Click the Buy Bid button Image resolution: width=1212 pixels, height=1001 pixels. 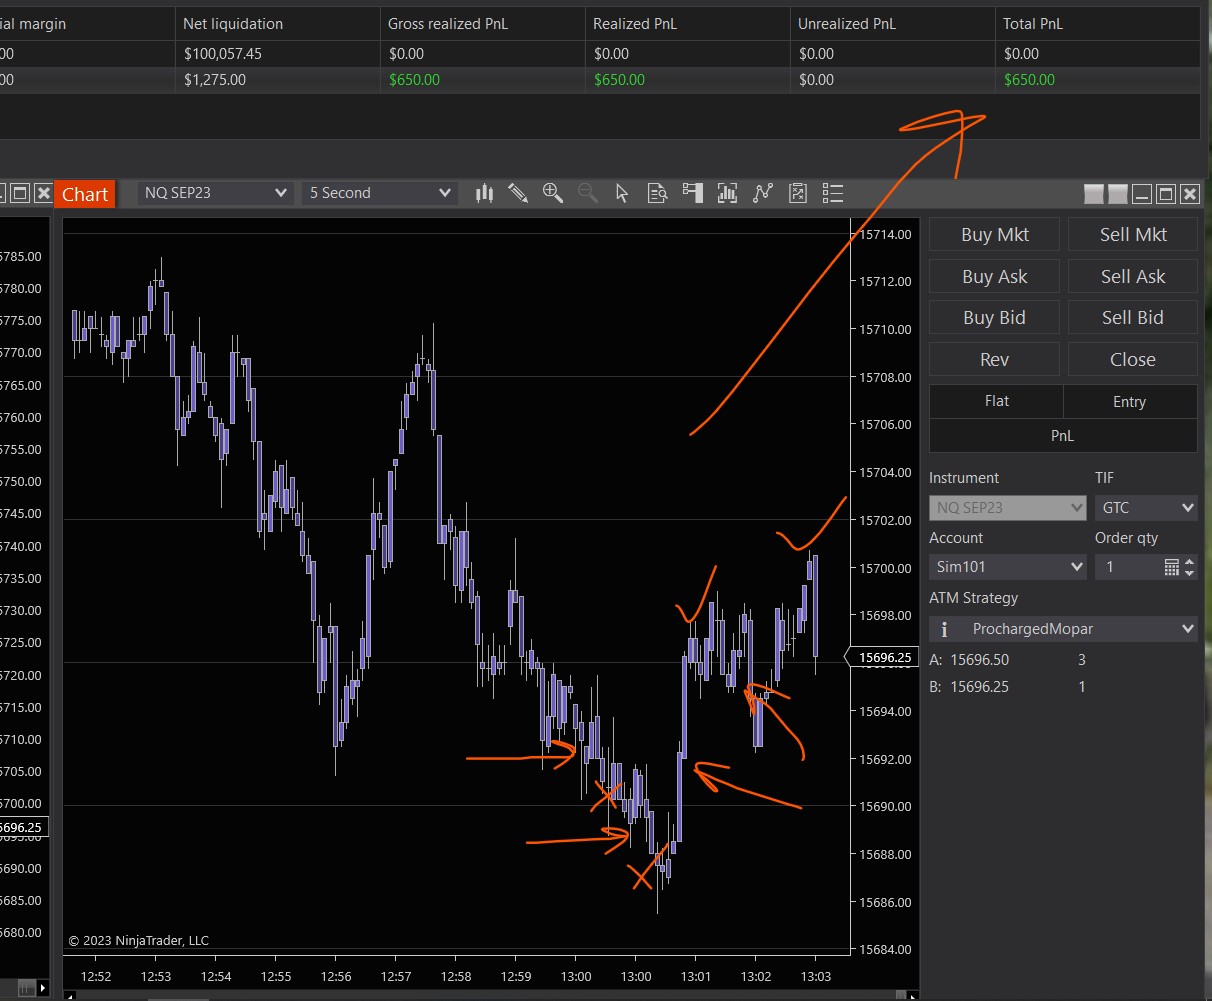995,317
